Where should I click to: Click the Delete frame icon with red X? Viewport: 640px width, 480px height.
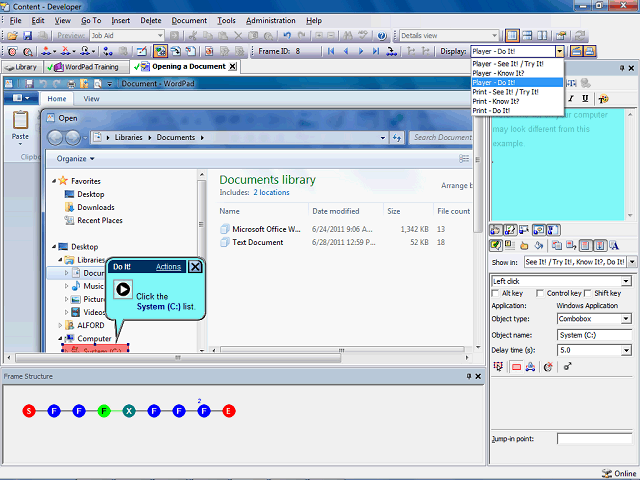click(x=67, y=51)
